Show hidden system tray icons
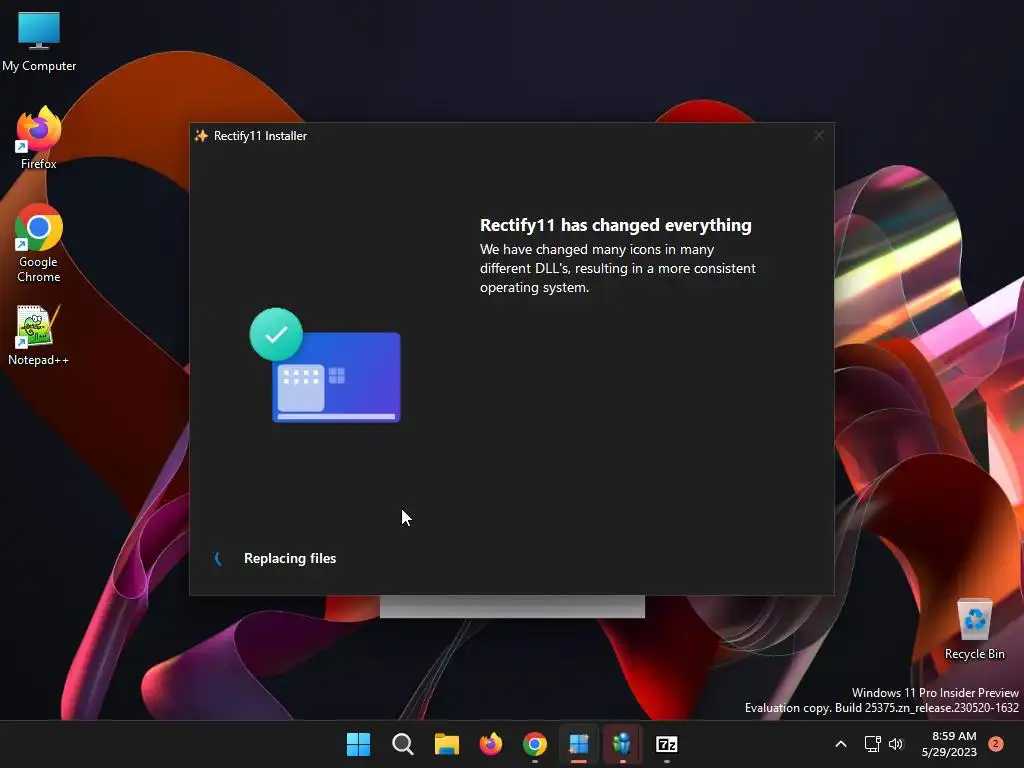The image size is (1024, 768). click(841, 744)
